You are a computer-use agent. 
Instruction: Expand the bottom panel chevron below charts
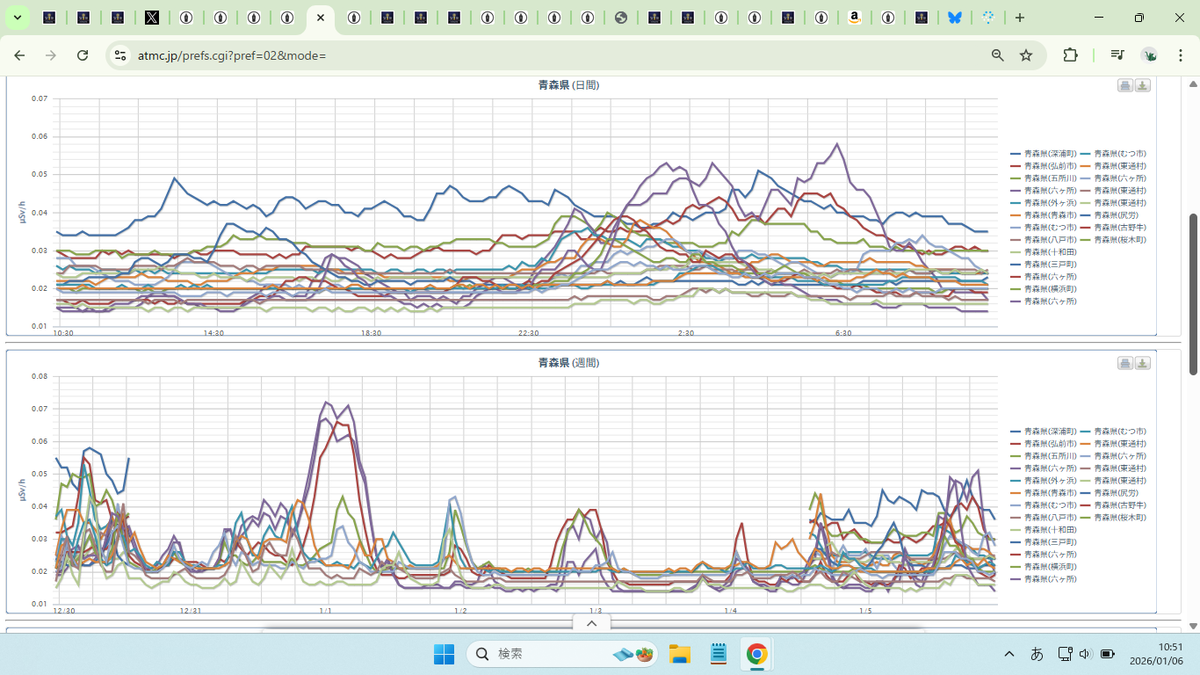coord(591,623)
